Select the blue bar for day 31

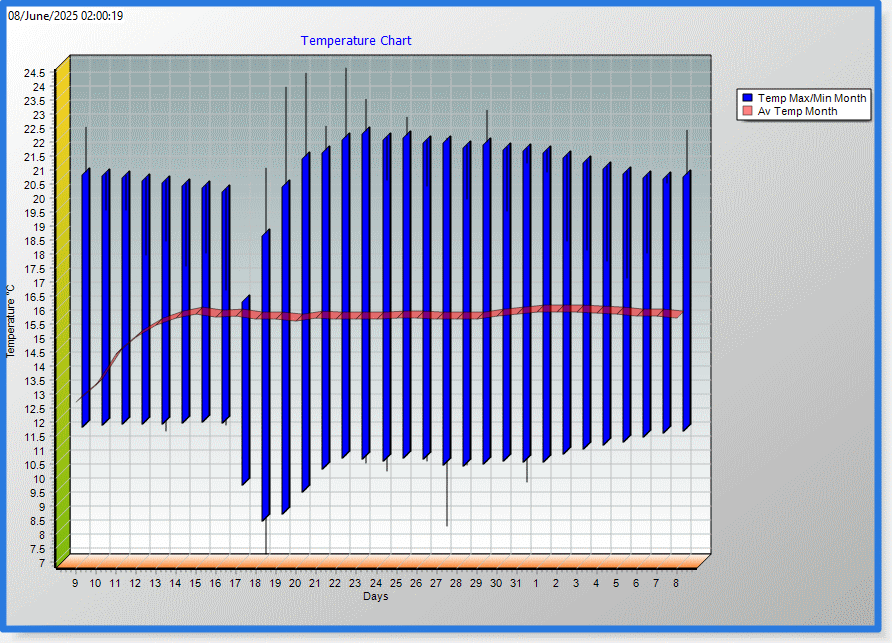point(527,303)
